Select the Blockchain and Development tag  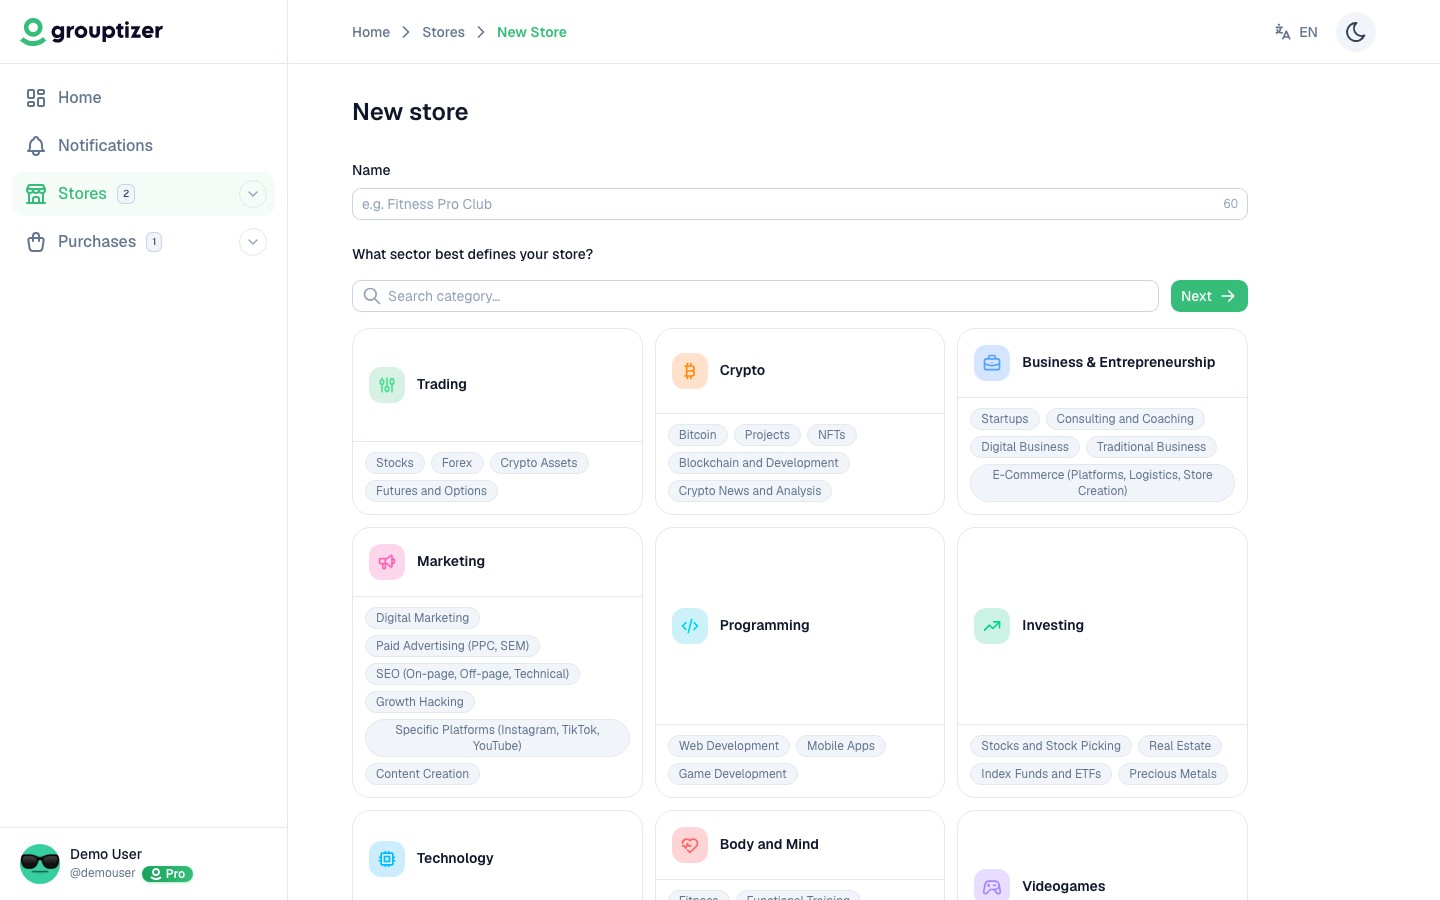coord(759,463)
